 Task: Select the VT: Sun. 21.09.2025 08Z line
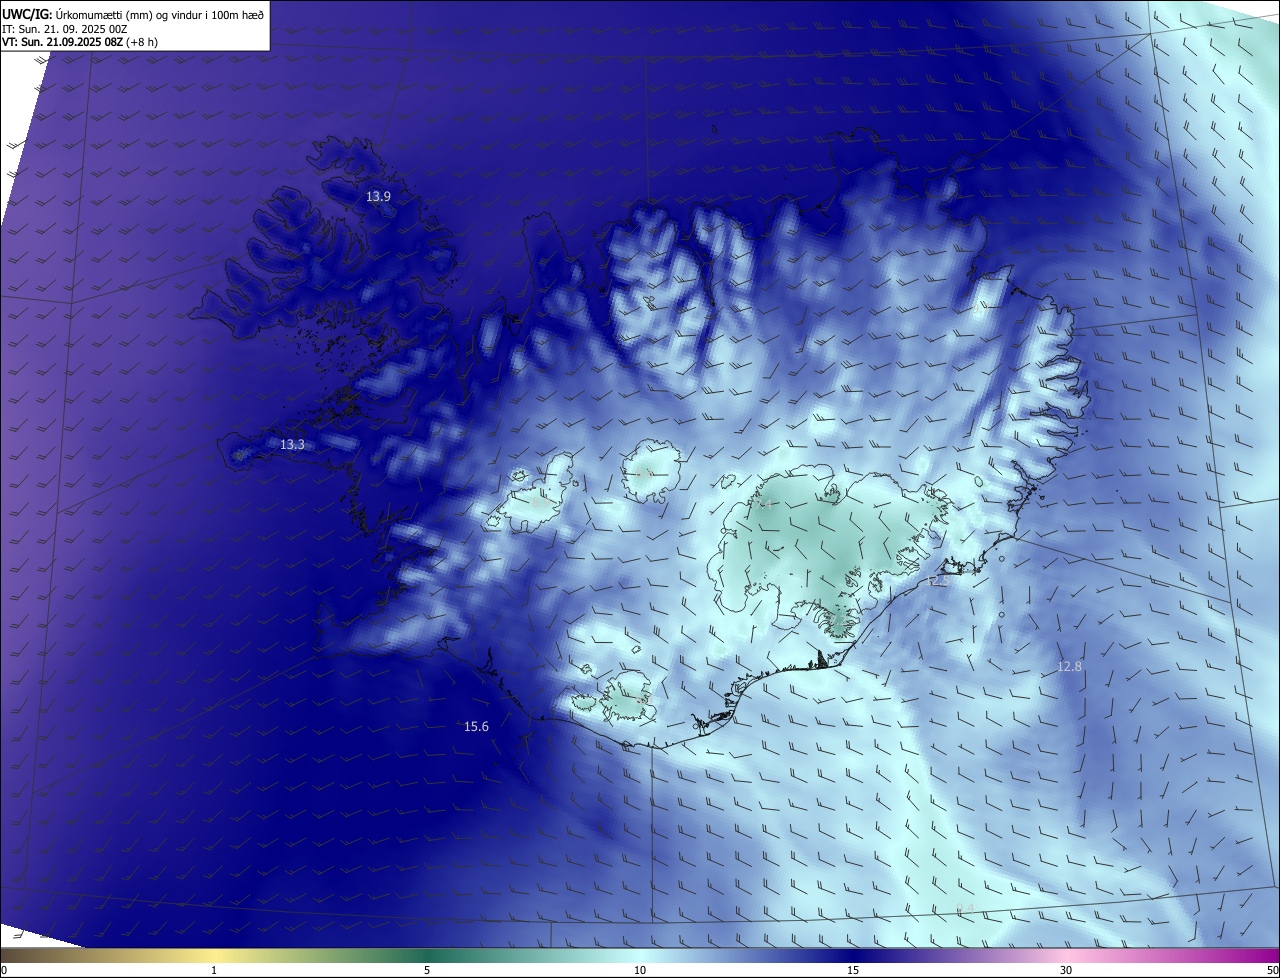(x=79, y=42)
